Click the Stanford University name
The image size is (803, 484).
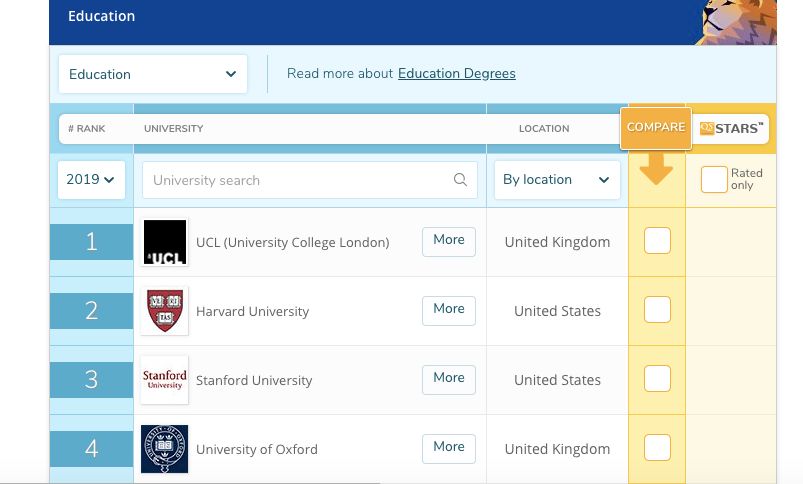click(254, 381)
